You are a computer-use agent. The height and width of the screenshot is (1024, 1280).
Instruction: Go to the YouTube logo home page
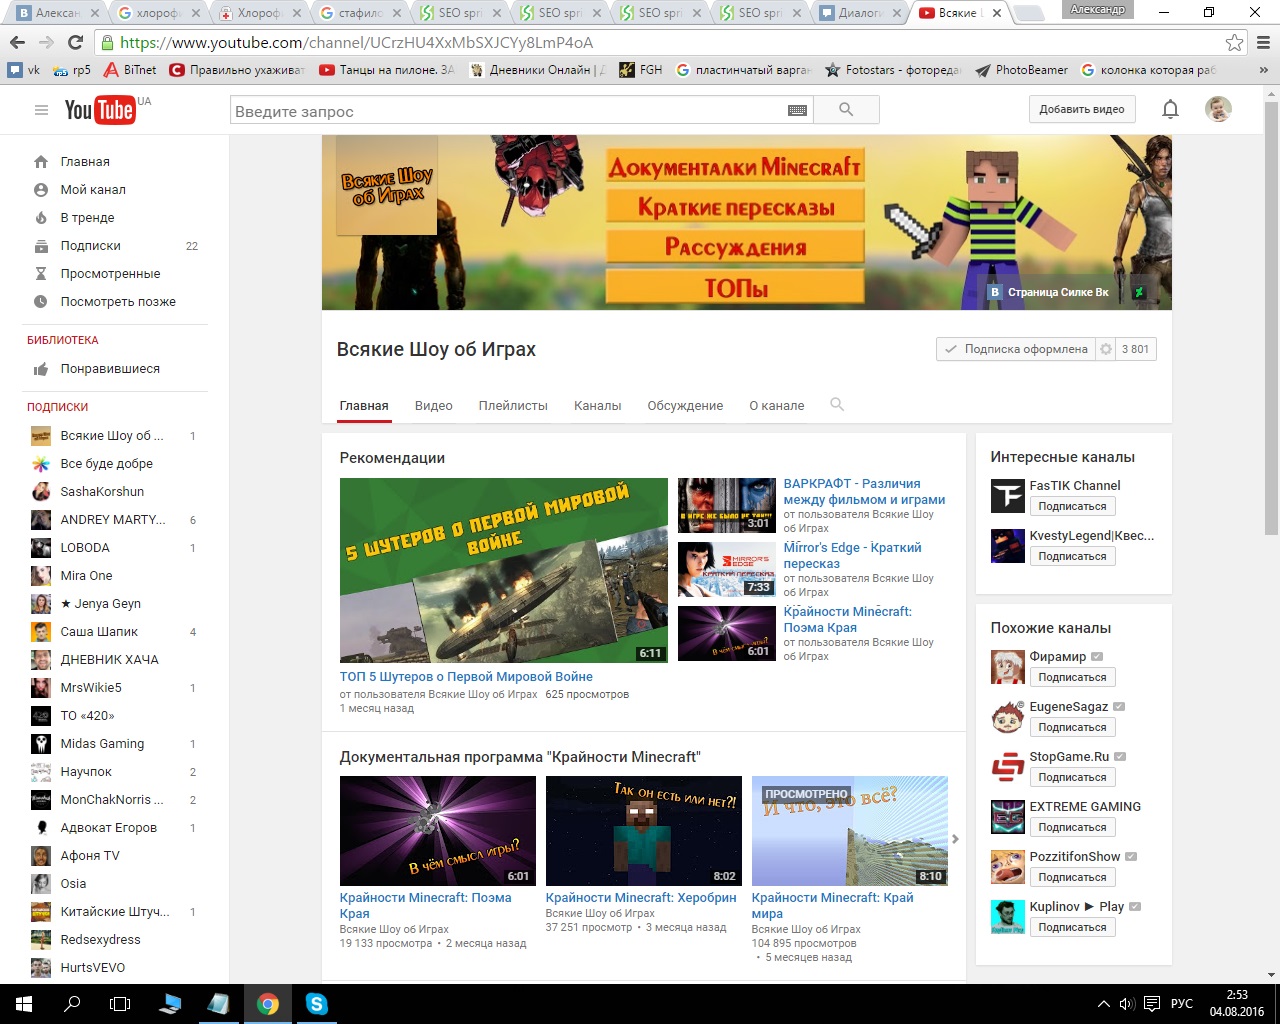100,110
